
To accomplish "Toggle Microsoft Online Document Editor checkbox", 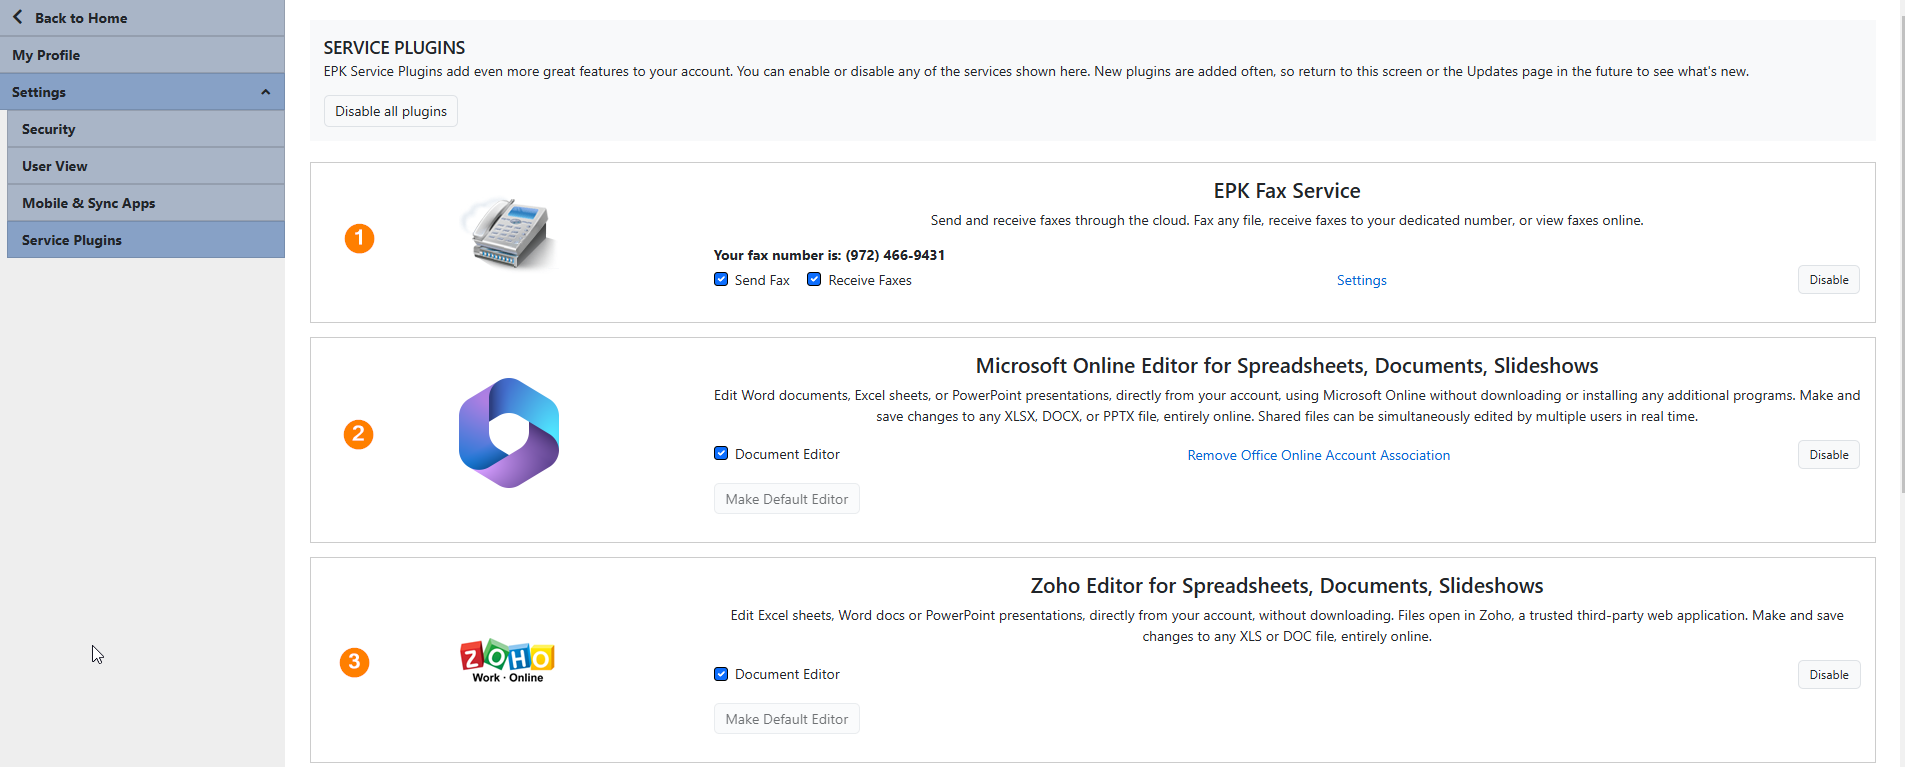I will click(x=721, y=454).
